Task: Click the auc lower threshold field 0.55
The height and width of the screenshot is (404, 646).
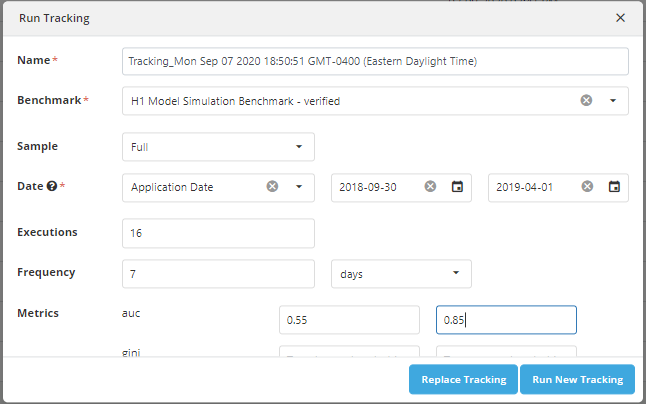Action: tap(349, 320)
